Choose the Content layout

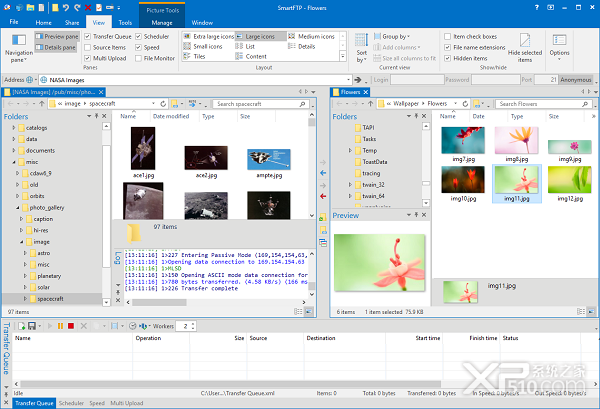tap(251, 56)
